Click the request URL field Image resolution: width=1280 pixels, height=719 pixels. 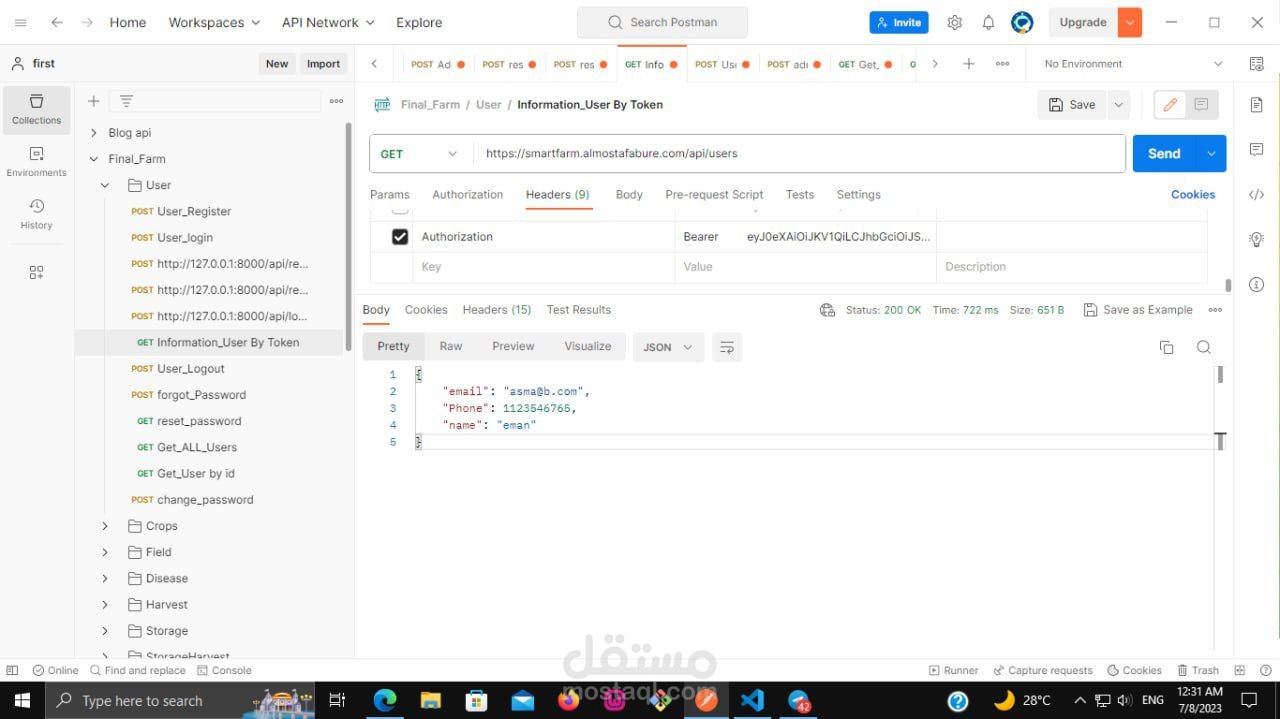pyautogui.click(x=799, y=154)
